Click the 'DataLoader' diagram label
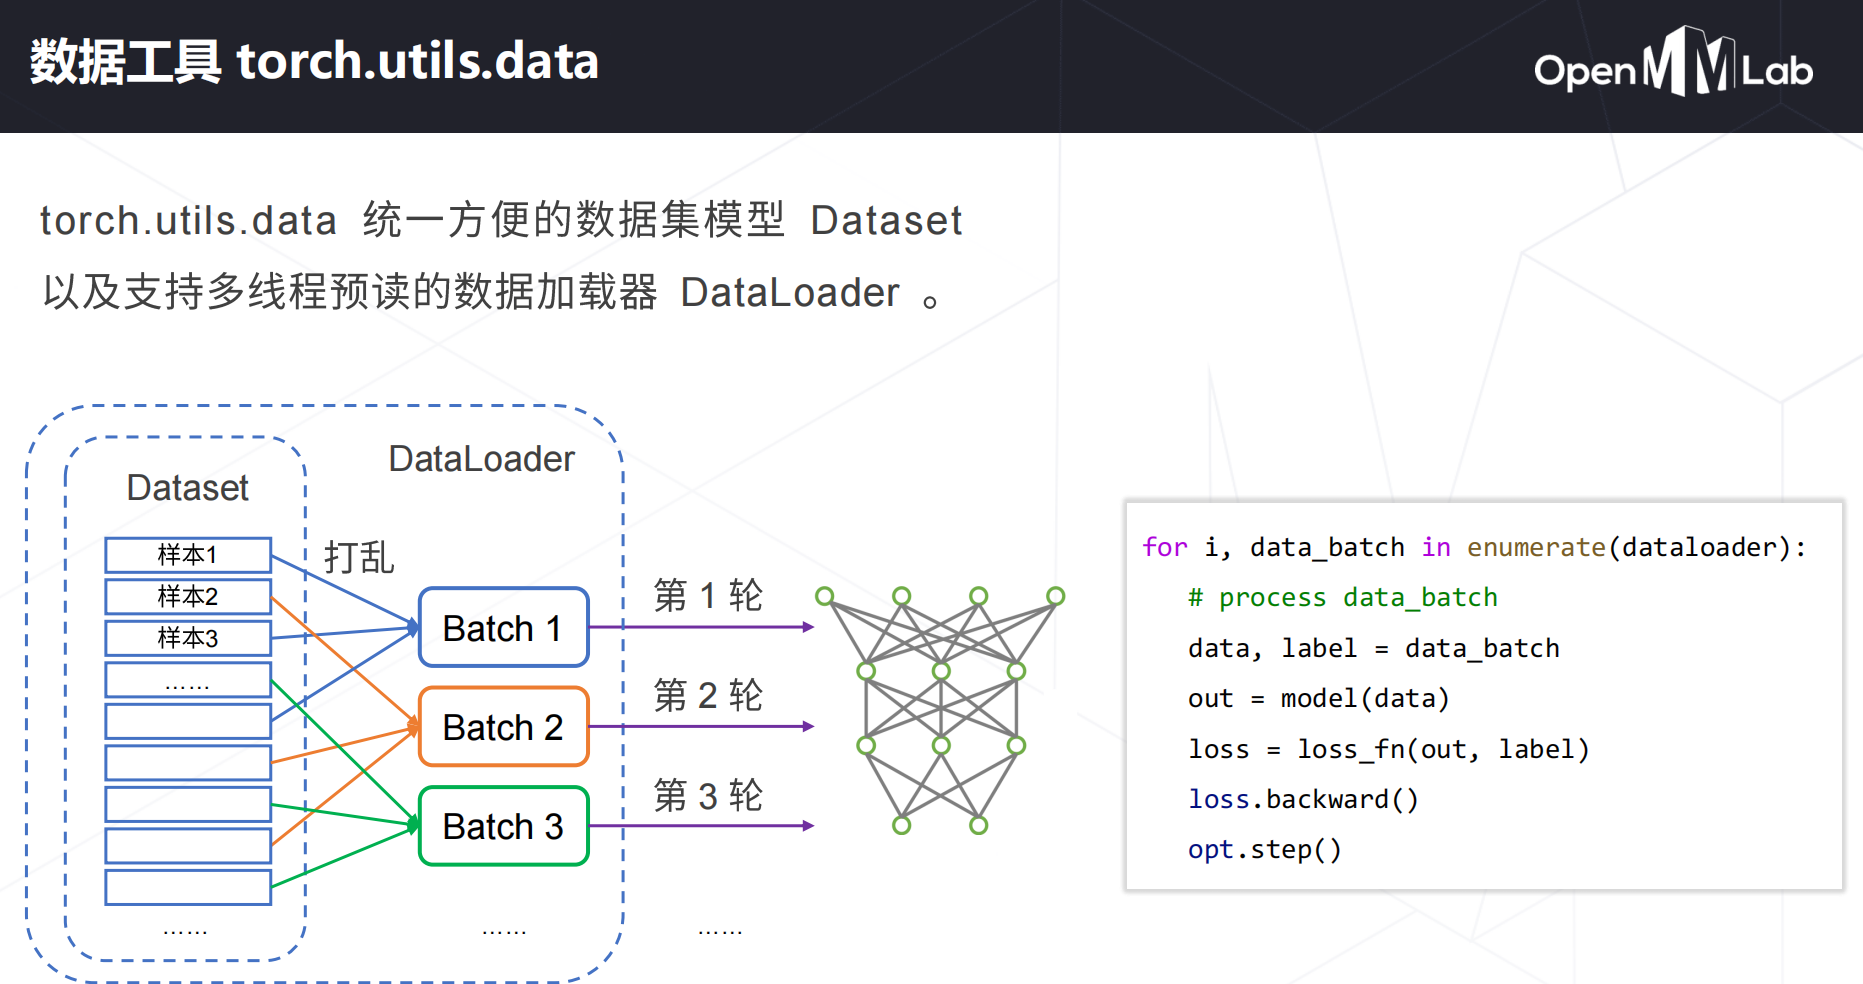The image size is (1863, 984). pyautogui.click(x=481, y=459)
